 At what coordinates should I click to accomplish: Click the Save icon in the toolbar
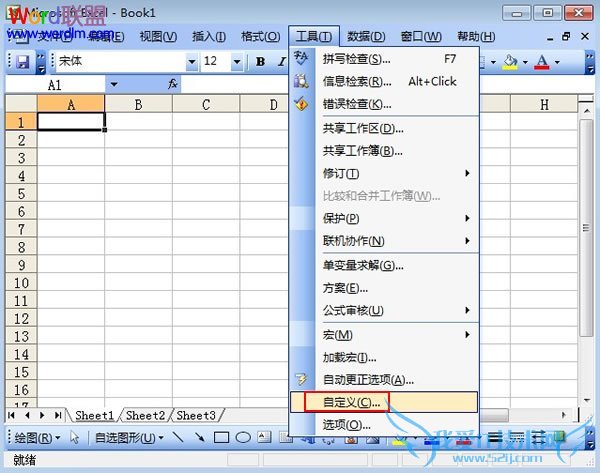(x=23, y=62)
